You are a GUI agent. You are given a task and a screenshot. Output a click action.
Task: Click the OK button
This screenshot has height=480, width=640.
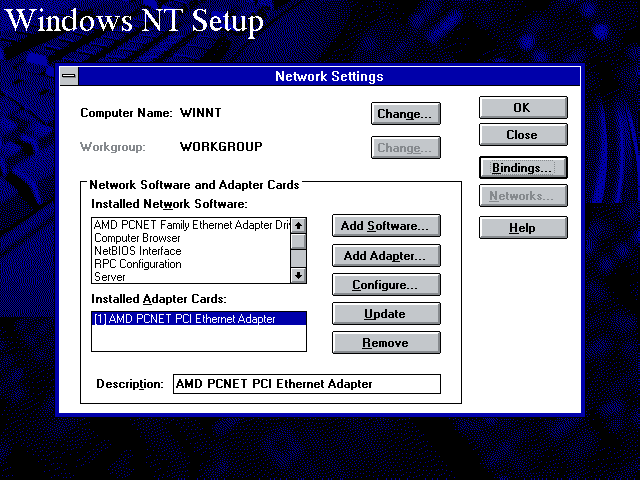coord(523,107)
